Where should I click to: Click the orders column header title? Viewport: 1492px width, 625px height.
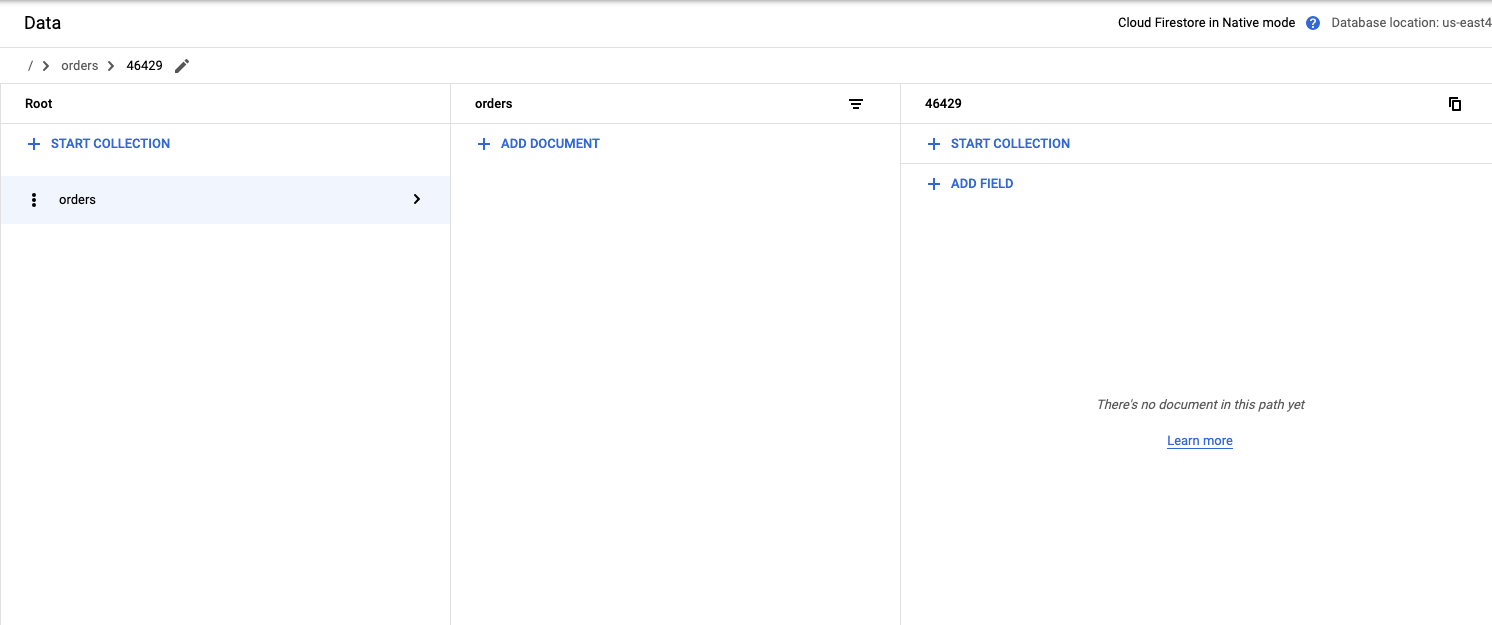click(x=493, y=104)
